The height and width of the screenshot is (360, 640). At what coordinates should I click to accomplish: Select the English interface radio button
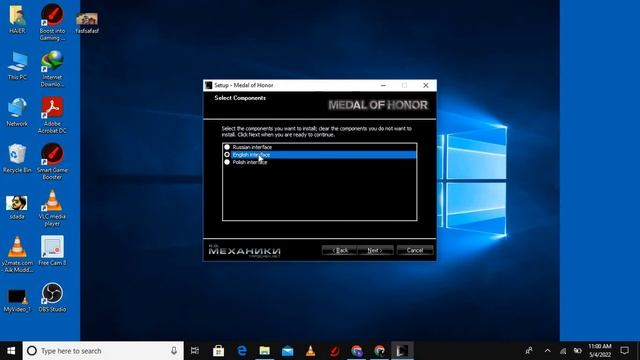click(227, 155)
